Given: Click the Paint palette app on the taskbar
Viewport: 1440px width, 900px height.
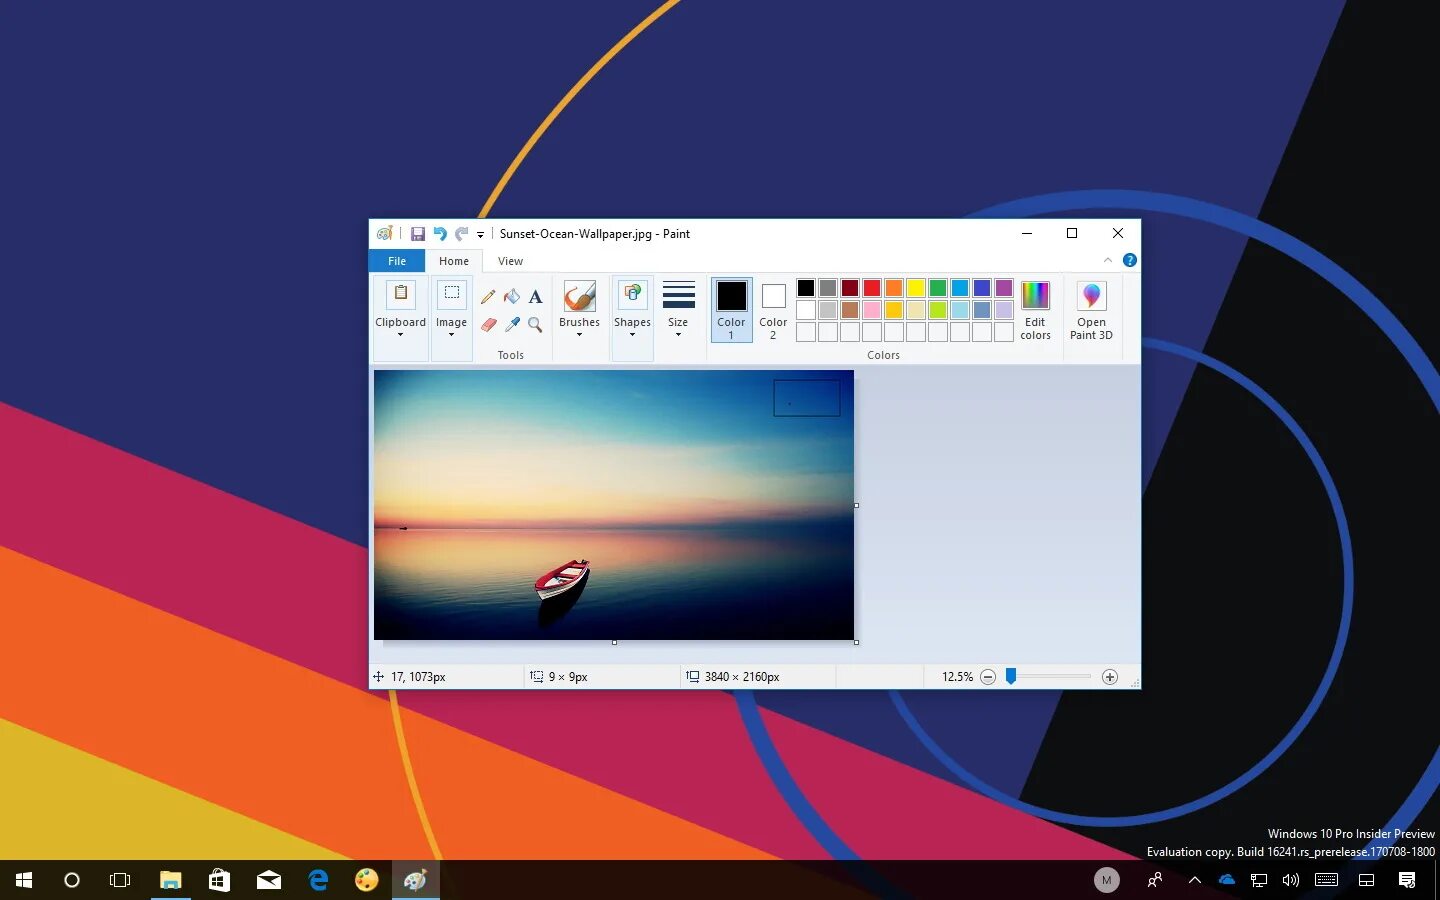Looking at the screenshot, I should point(367,880).
